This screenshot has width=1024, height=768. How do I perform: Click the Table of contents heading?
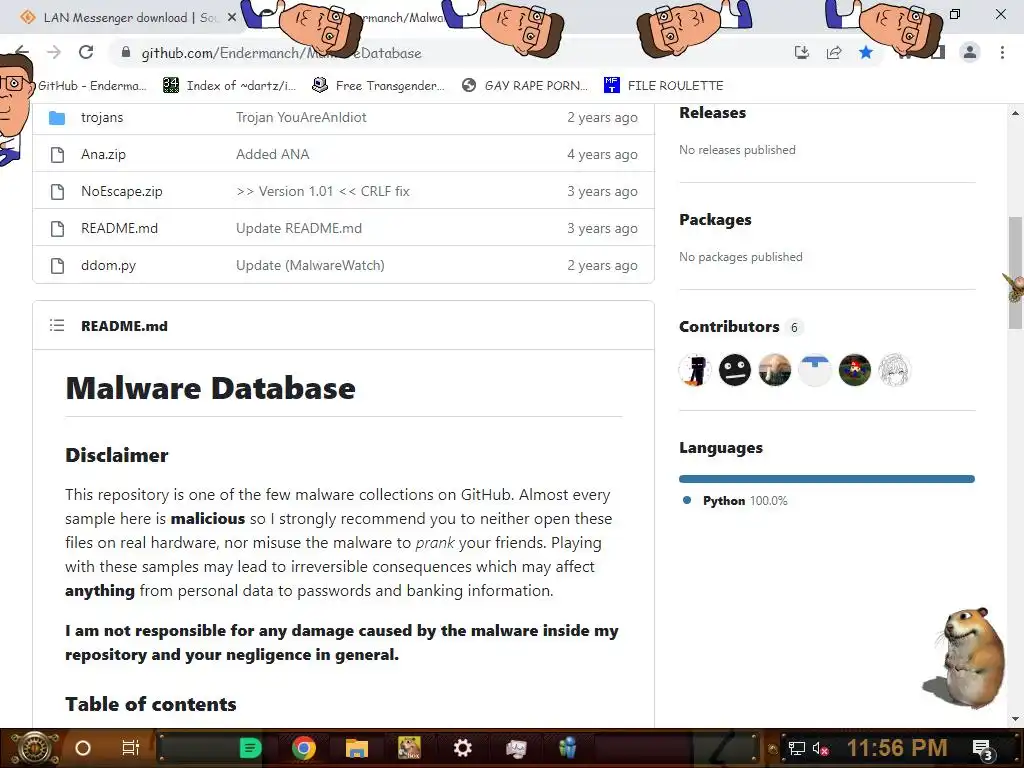tap(151, 704)
